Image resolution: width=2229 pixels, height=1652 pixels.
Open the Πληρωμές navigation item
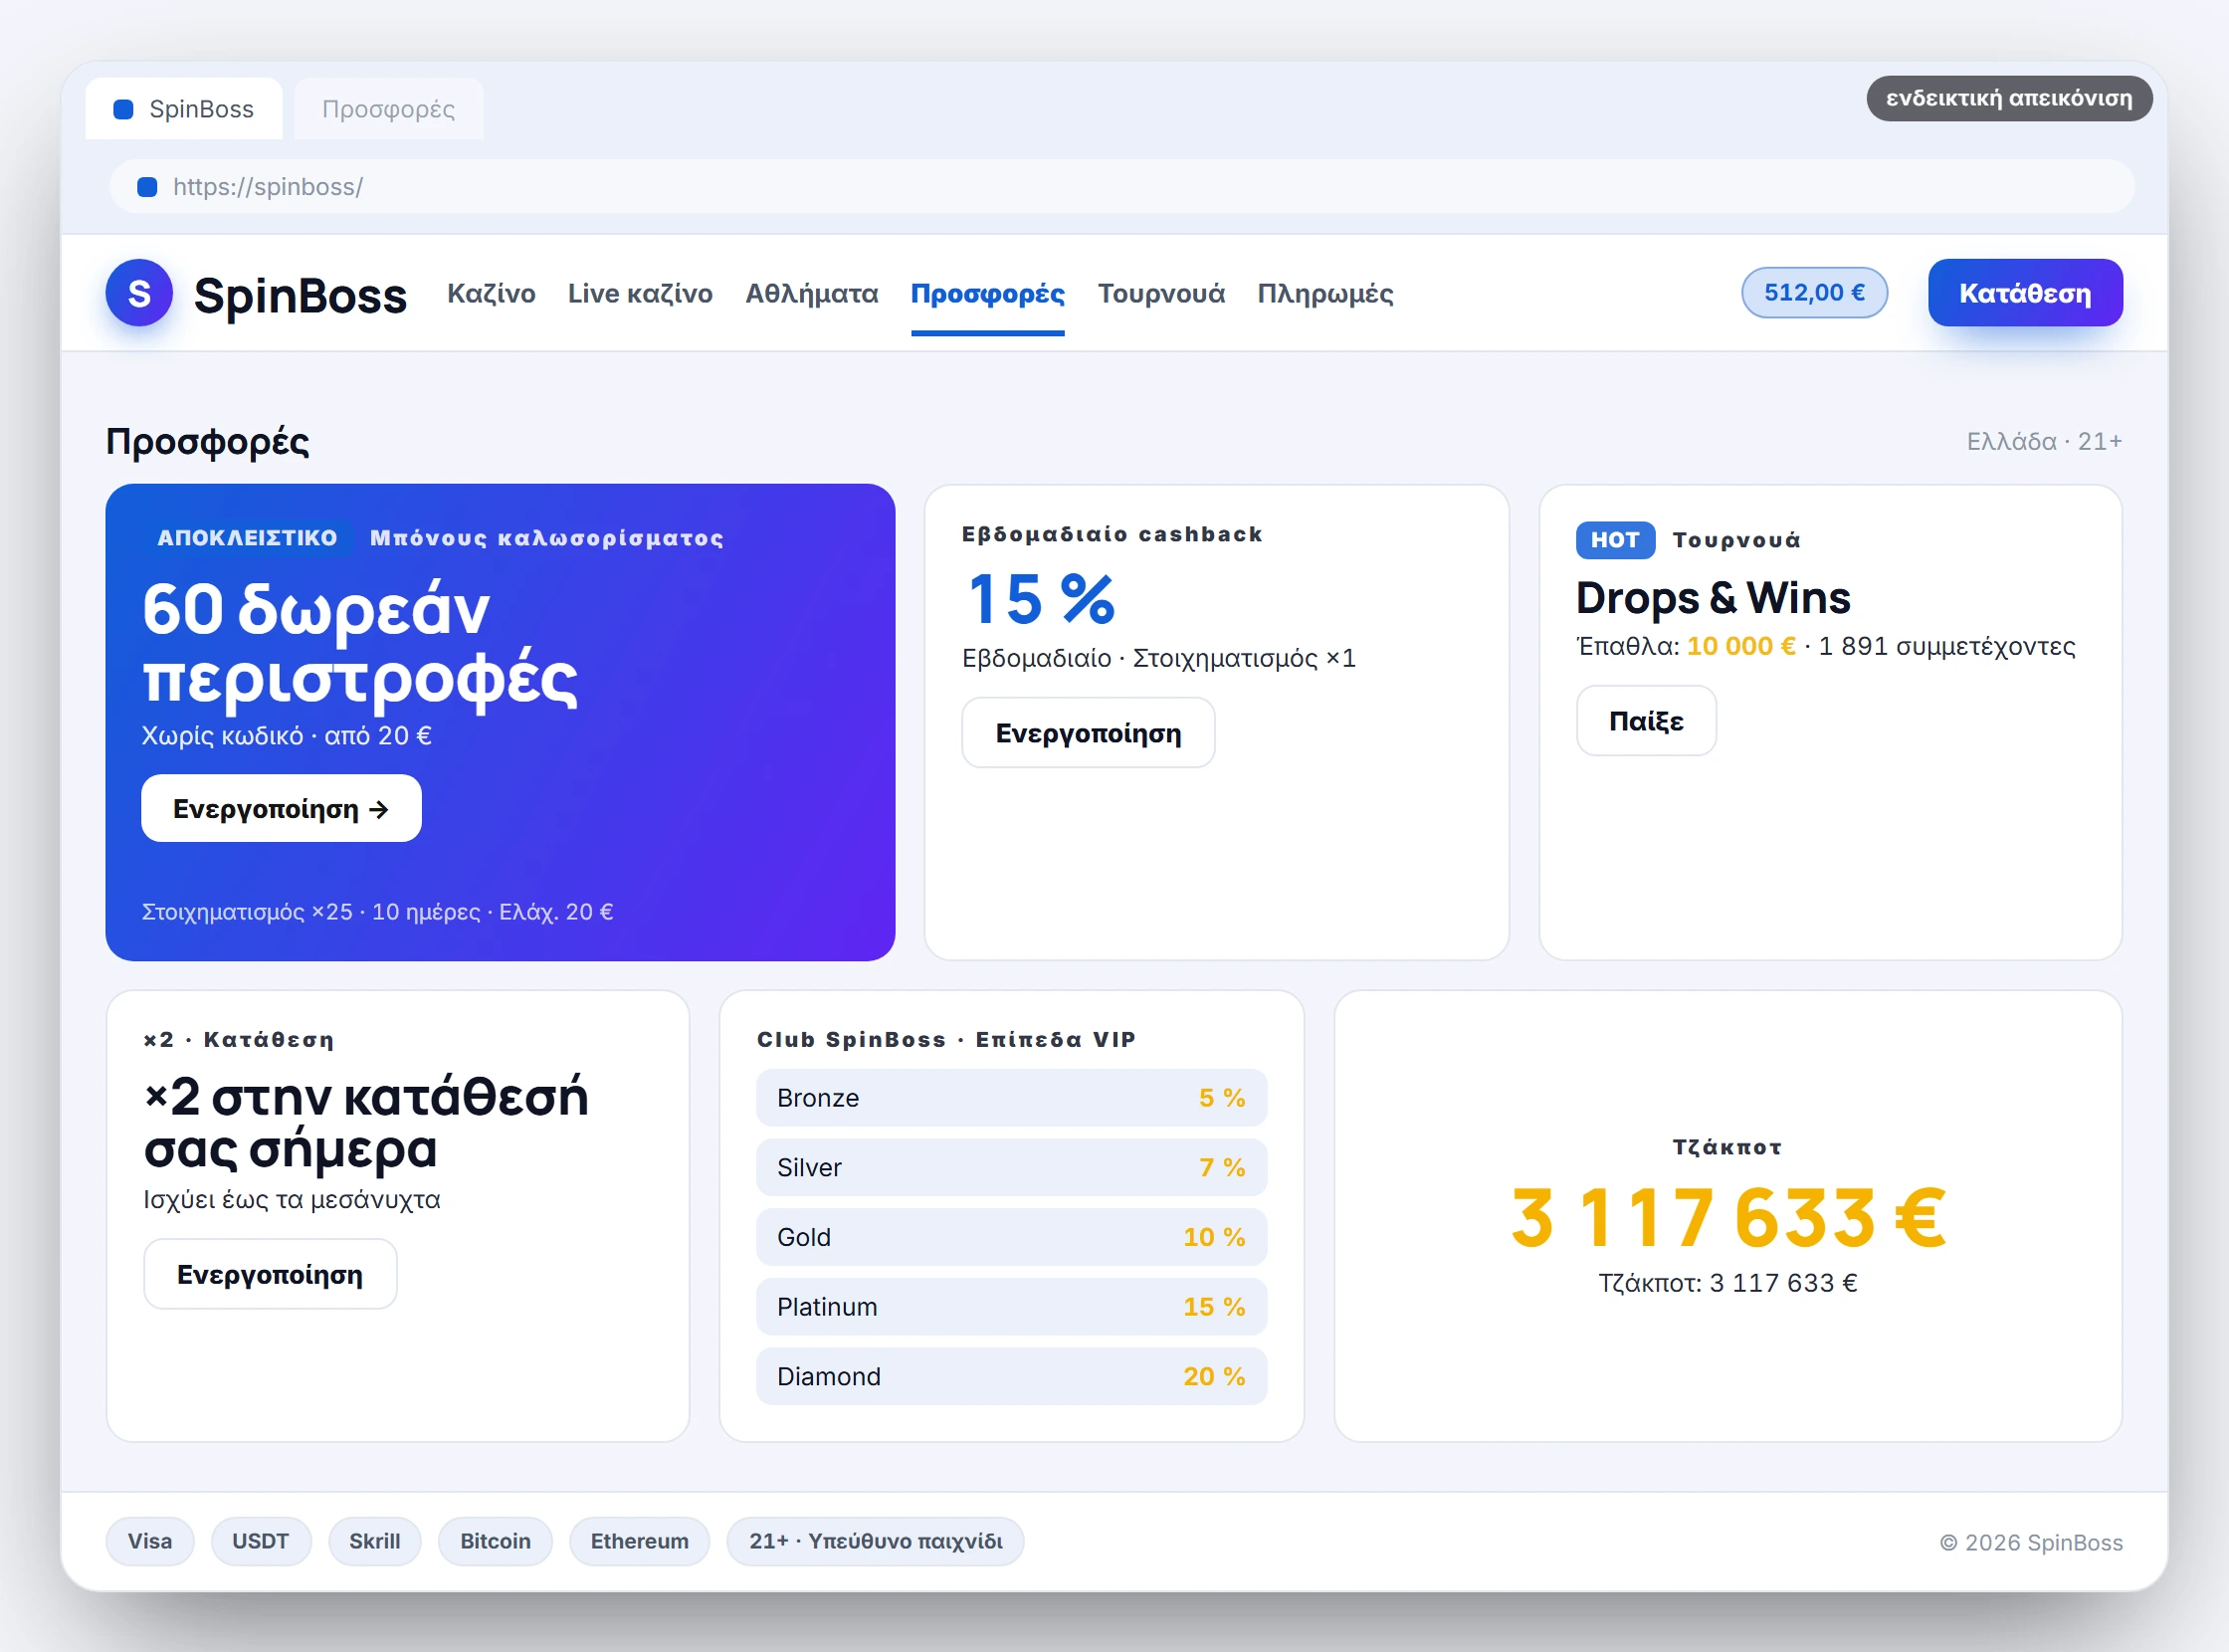[1325, 293]
